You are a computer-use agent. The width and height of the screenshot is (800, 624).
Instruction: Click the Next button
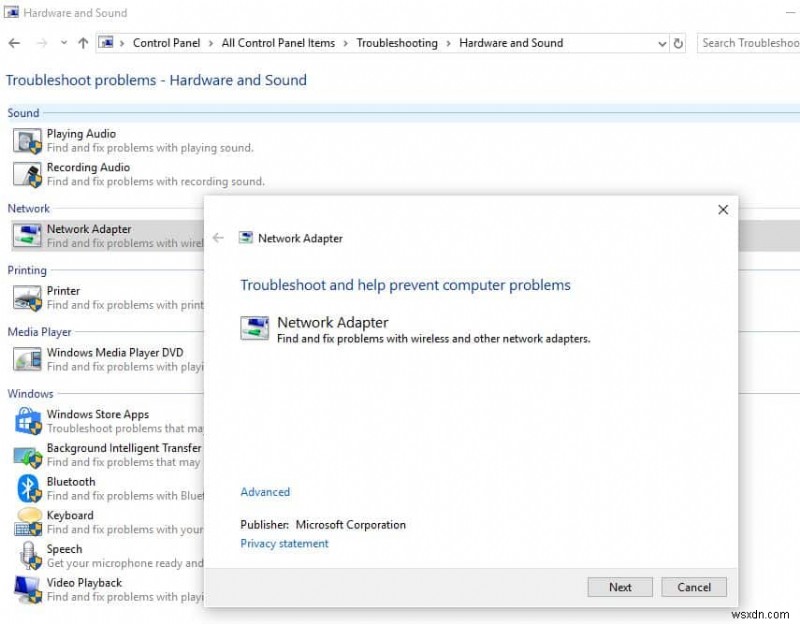[x=620, y=587]
